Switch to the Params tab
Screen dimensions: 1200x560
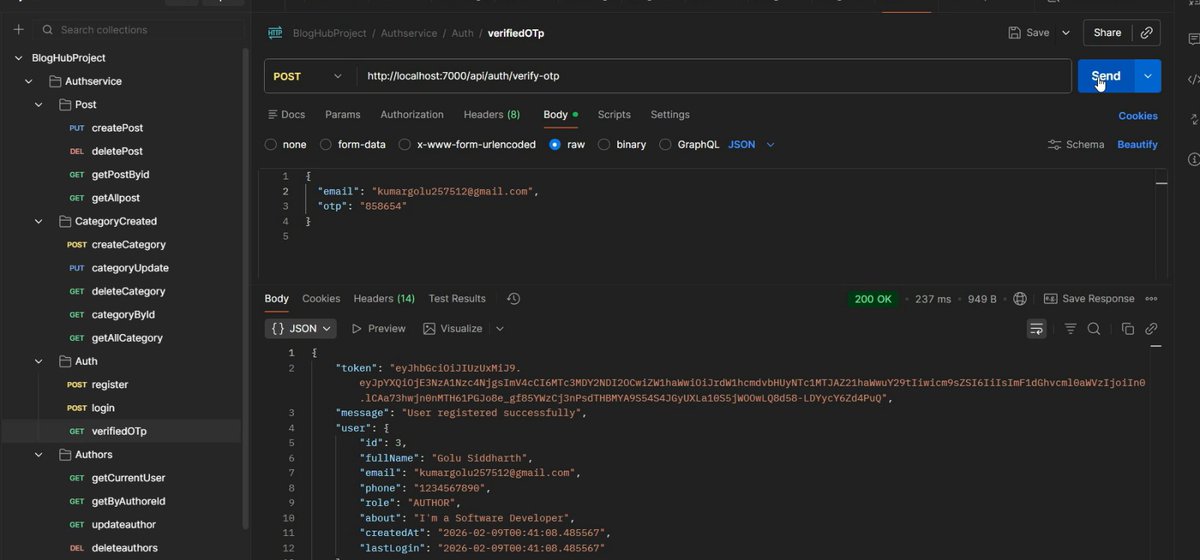click(343, 115)
